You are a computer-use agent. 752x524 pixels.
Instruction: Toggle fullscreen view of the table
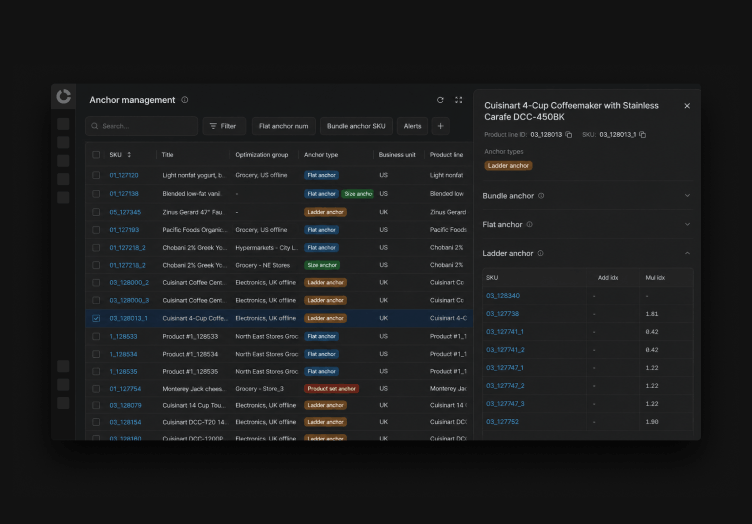pyautogui.click(x=458, y=100)
